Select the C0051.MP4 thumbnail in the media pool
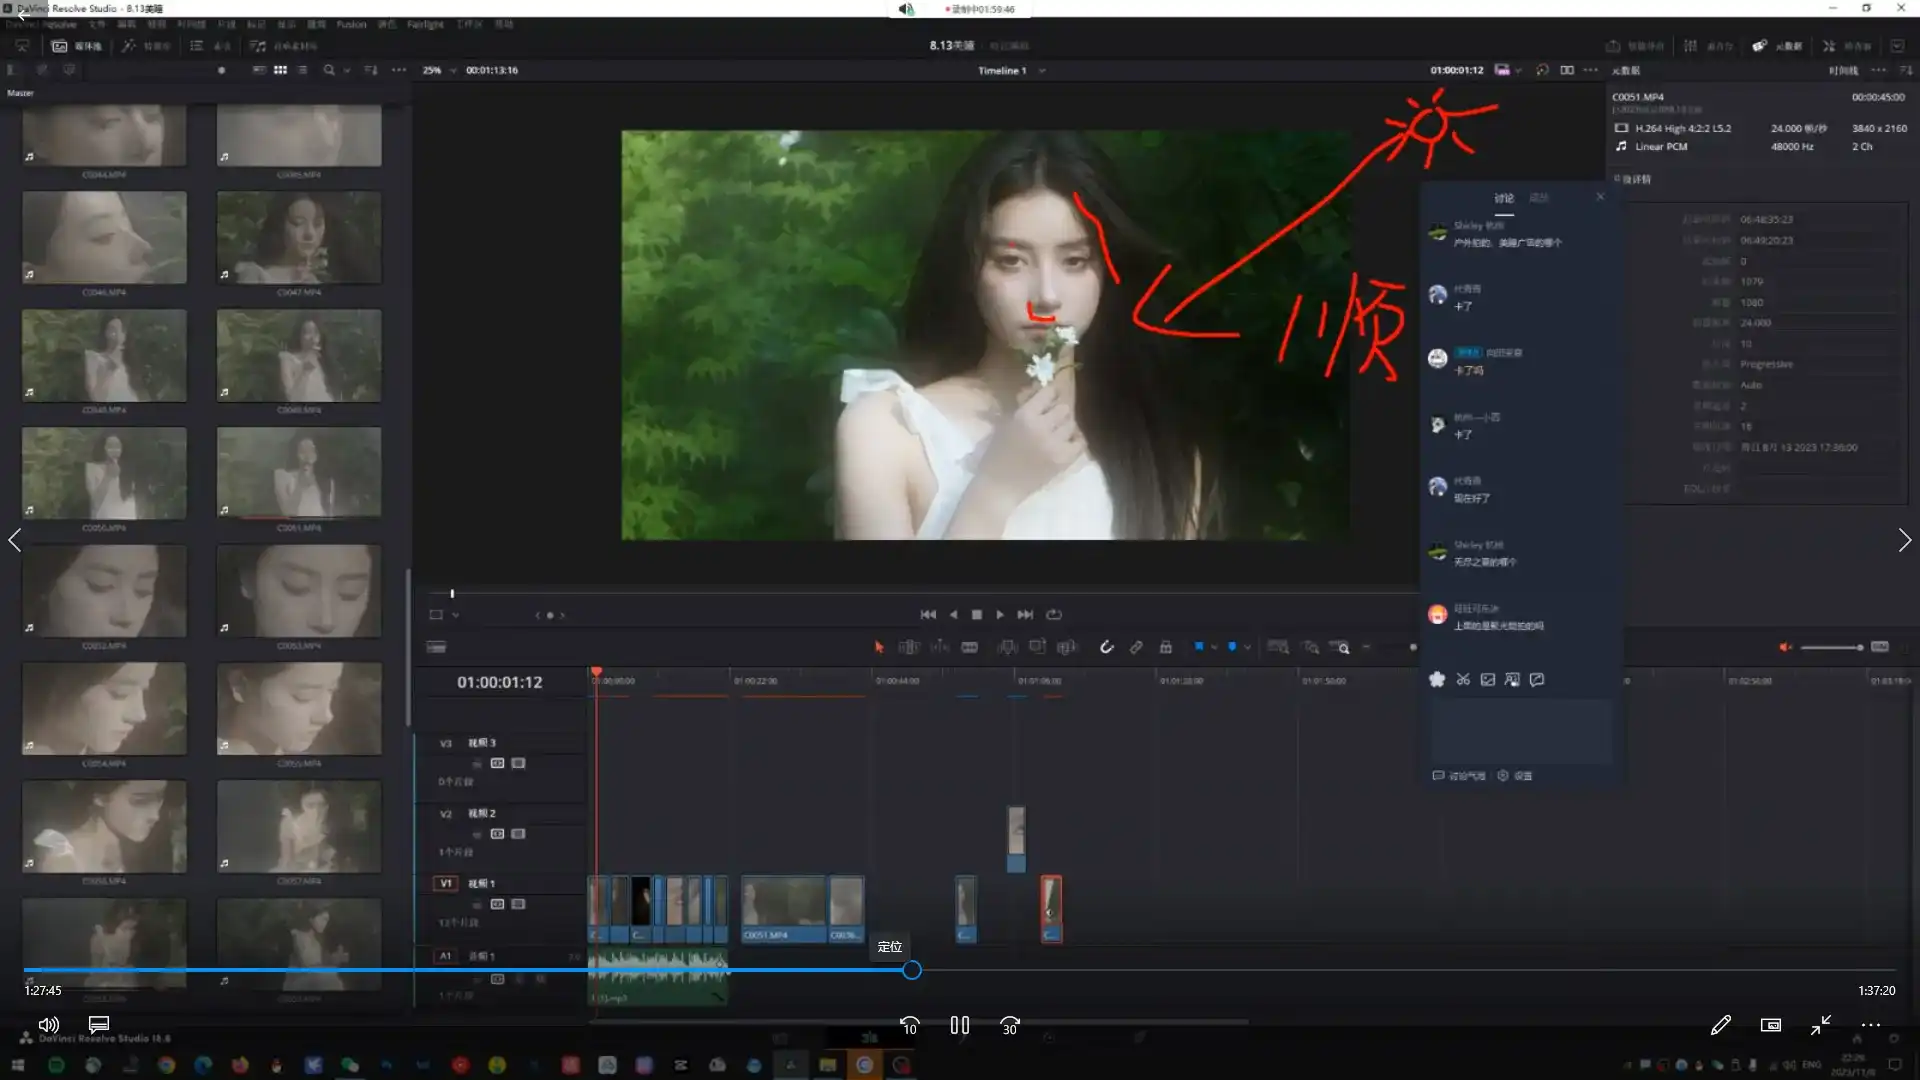 298,473
